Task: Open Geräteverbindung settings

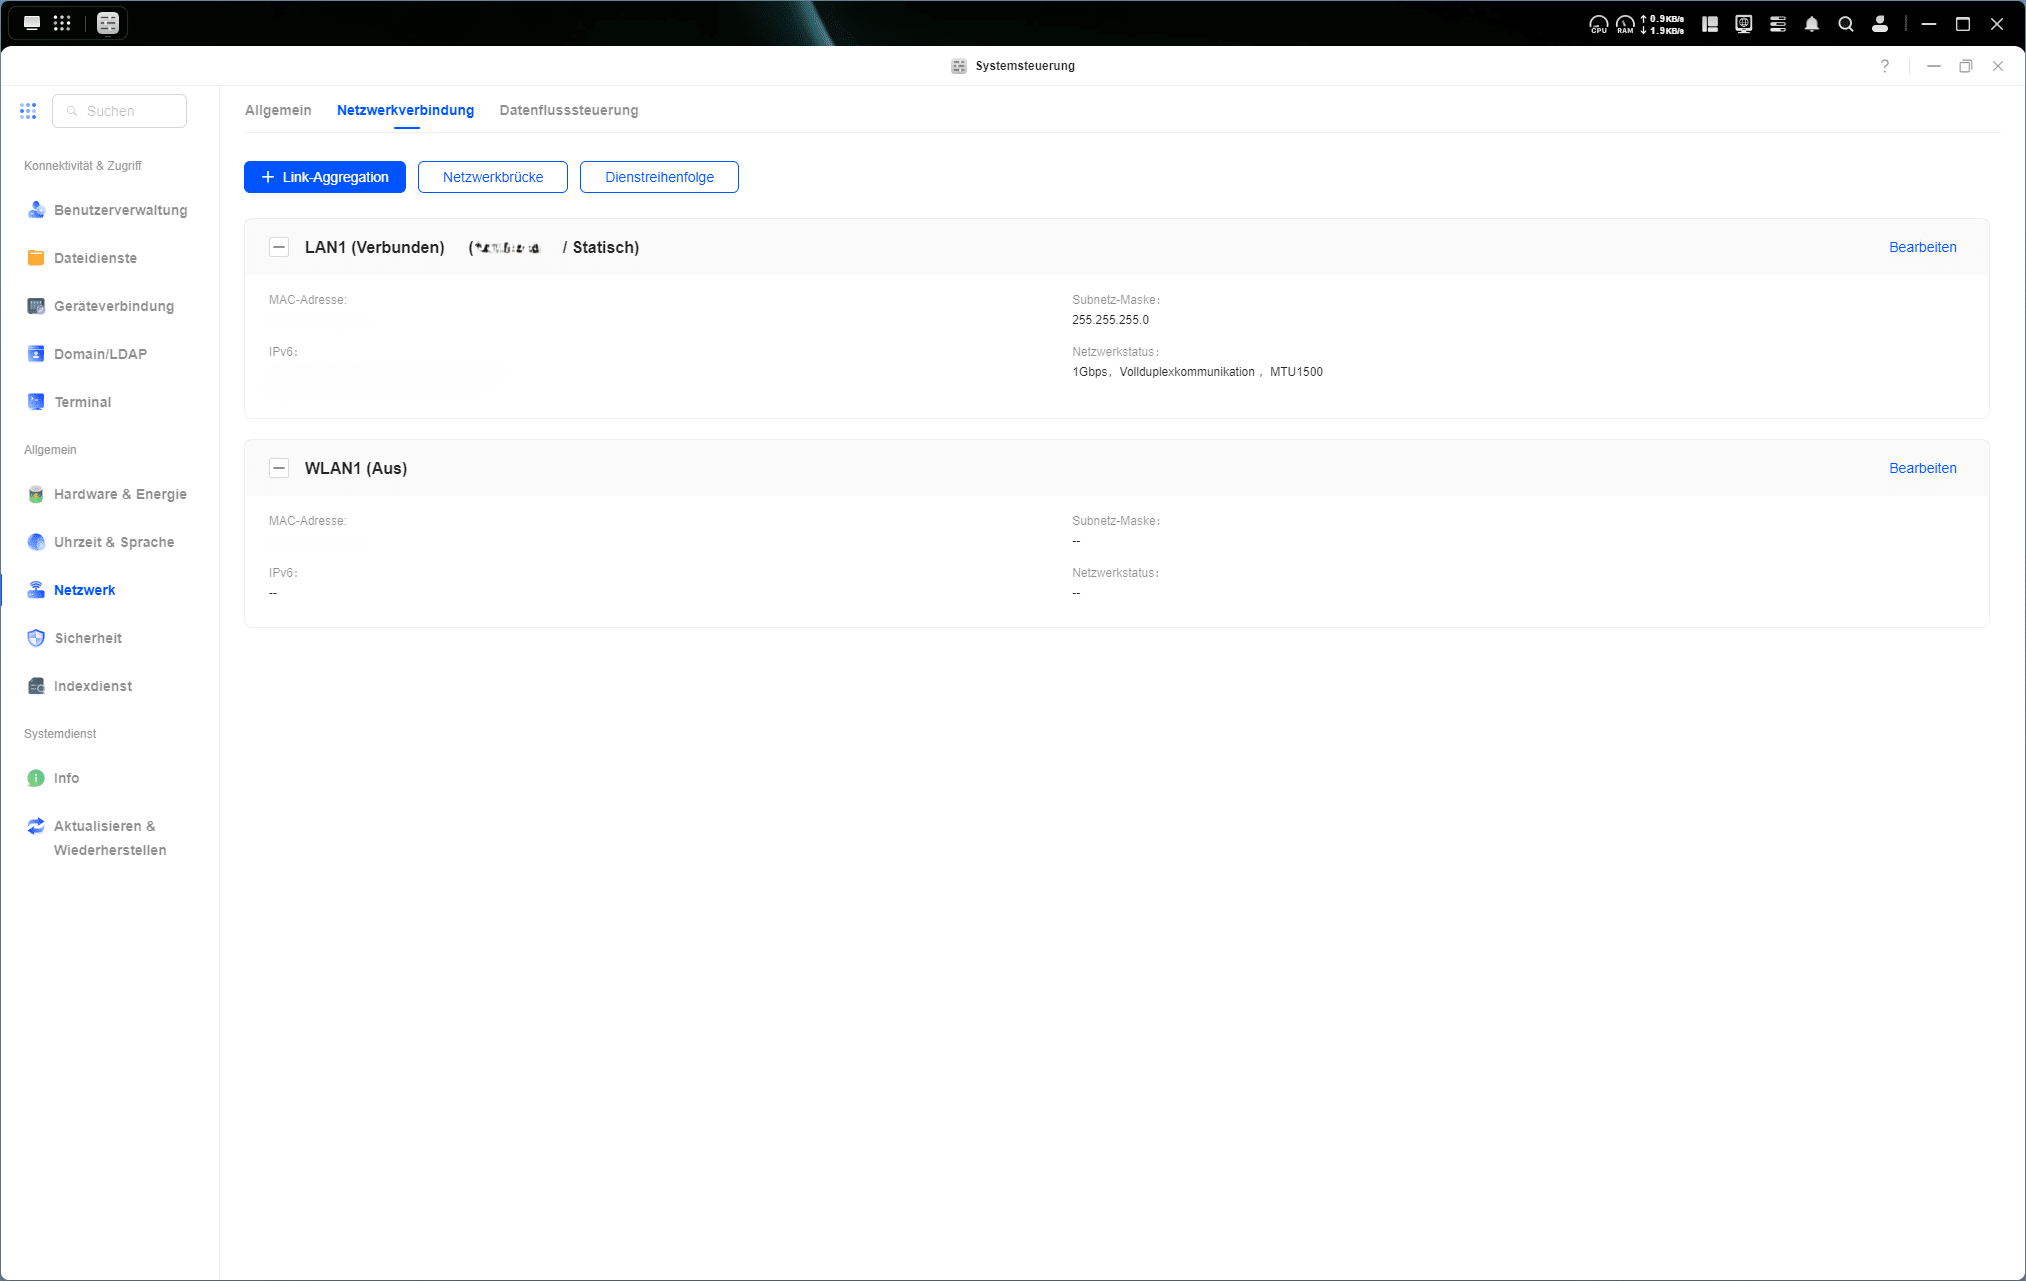Action: pos(113,306)
